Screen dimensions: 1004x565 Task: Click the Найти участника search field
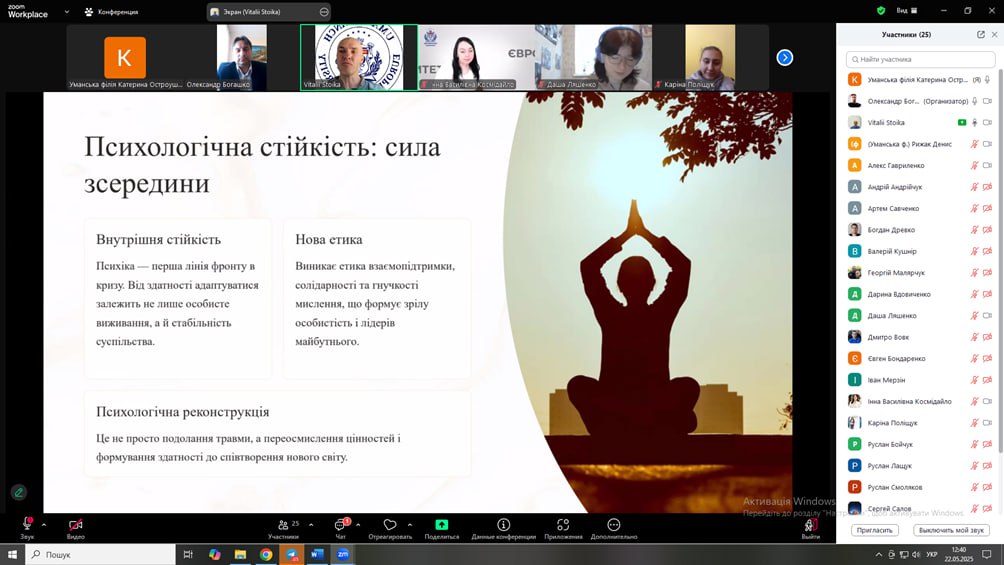pyautogui.click(x=920, y=60)
